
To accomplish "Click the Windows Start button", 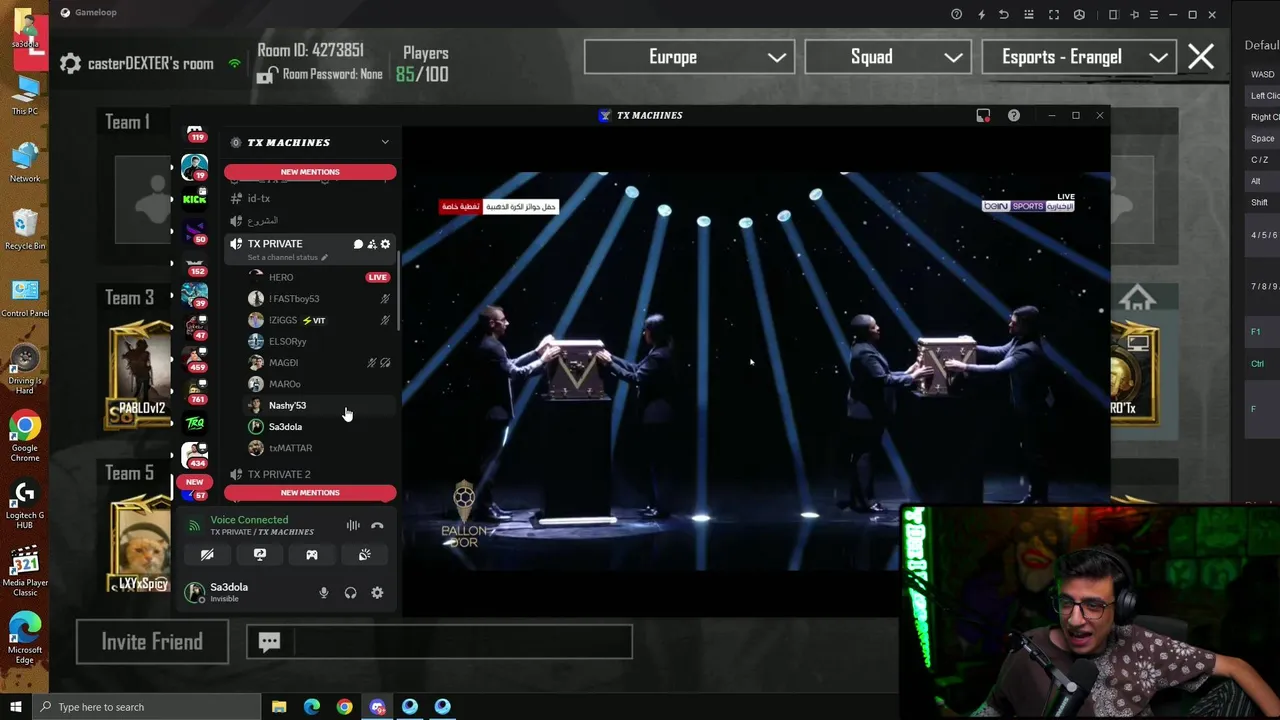I will [15, 707].
